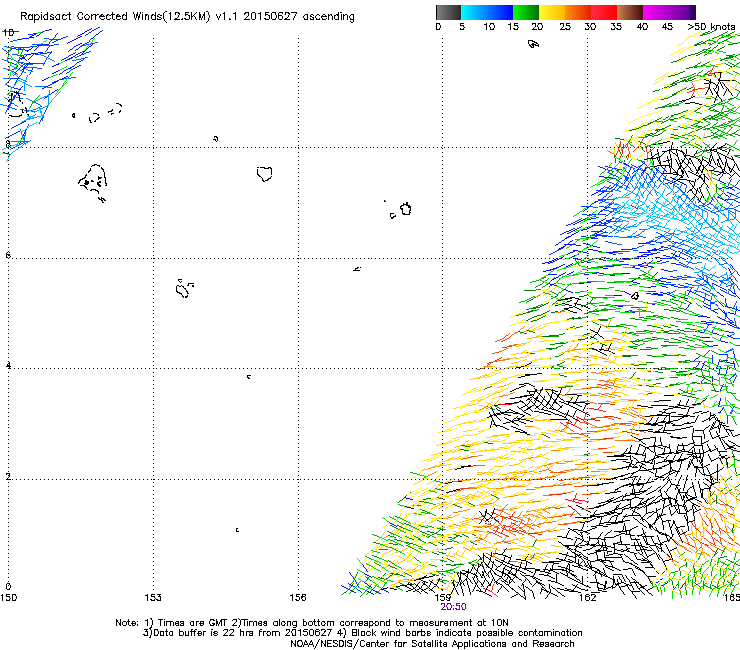This screenshot has width=740, height=650.
Task: Select the green 15–20 knots color band
Action: click(x=526, y=12)
